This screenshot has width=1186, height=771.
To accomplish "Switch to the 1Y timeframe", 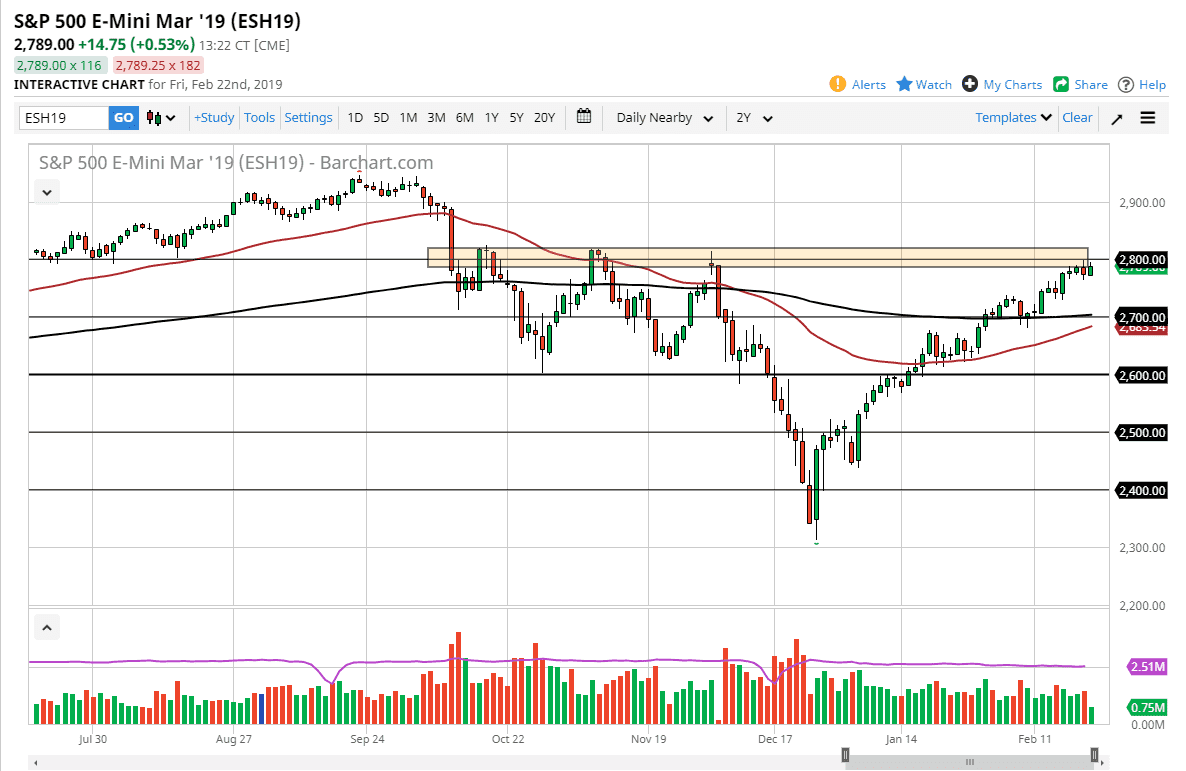I will pyautogui.click(x=491, y=117).
